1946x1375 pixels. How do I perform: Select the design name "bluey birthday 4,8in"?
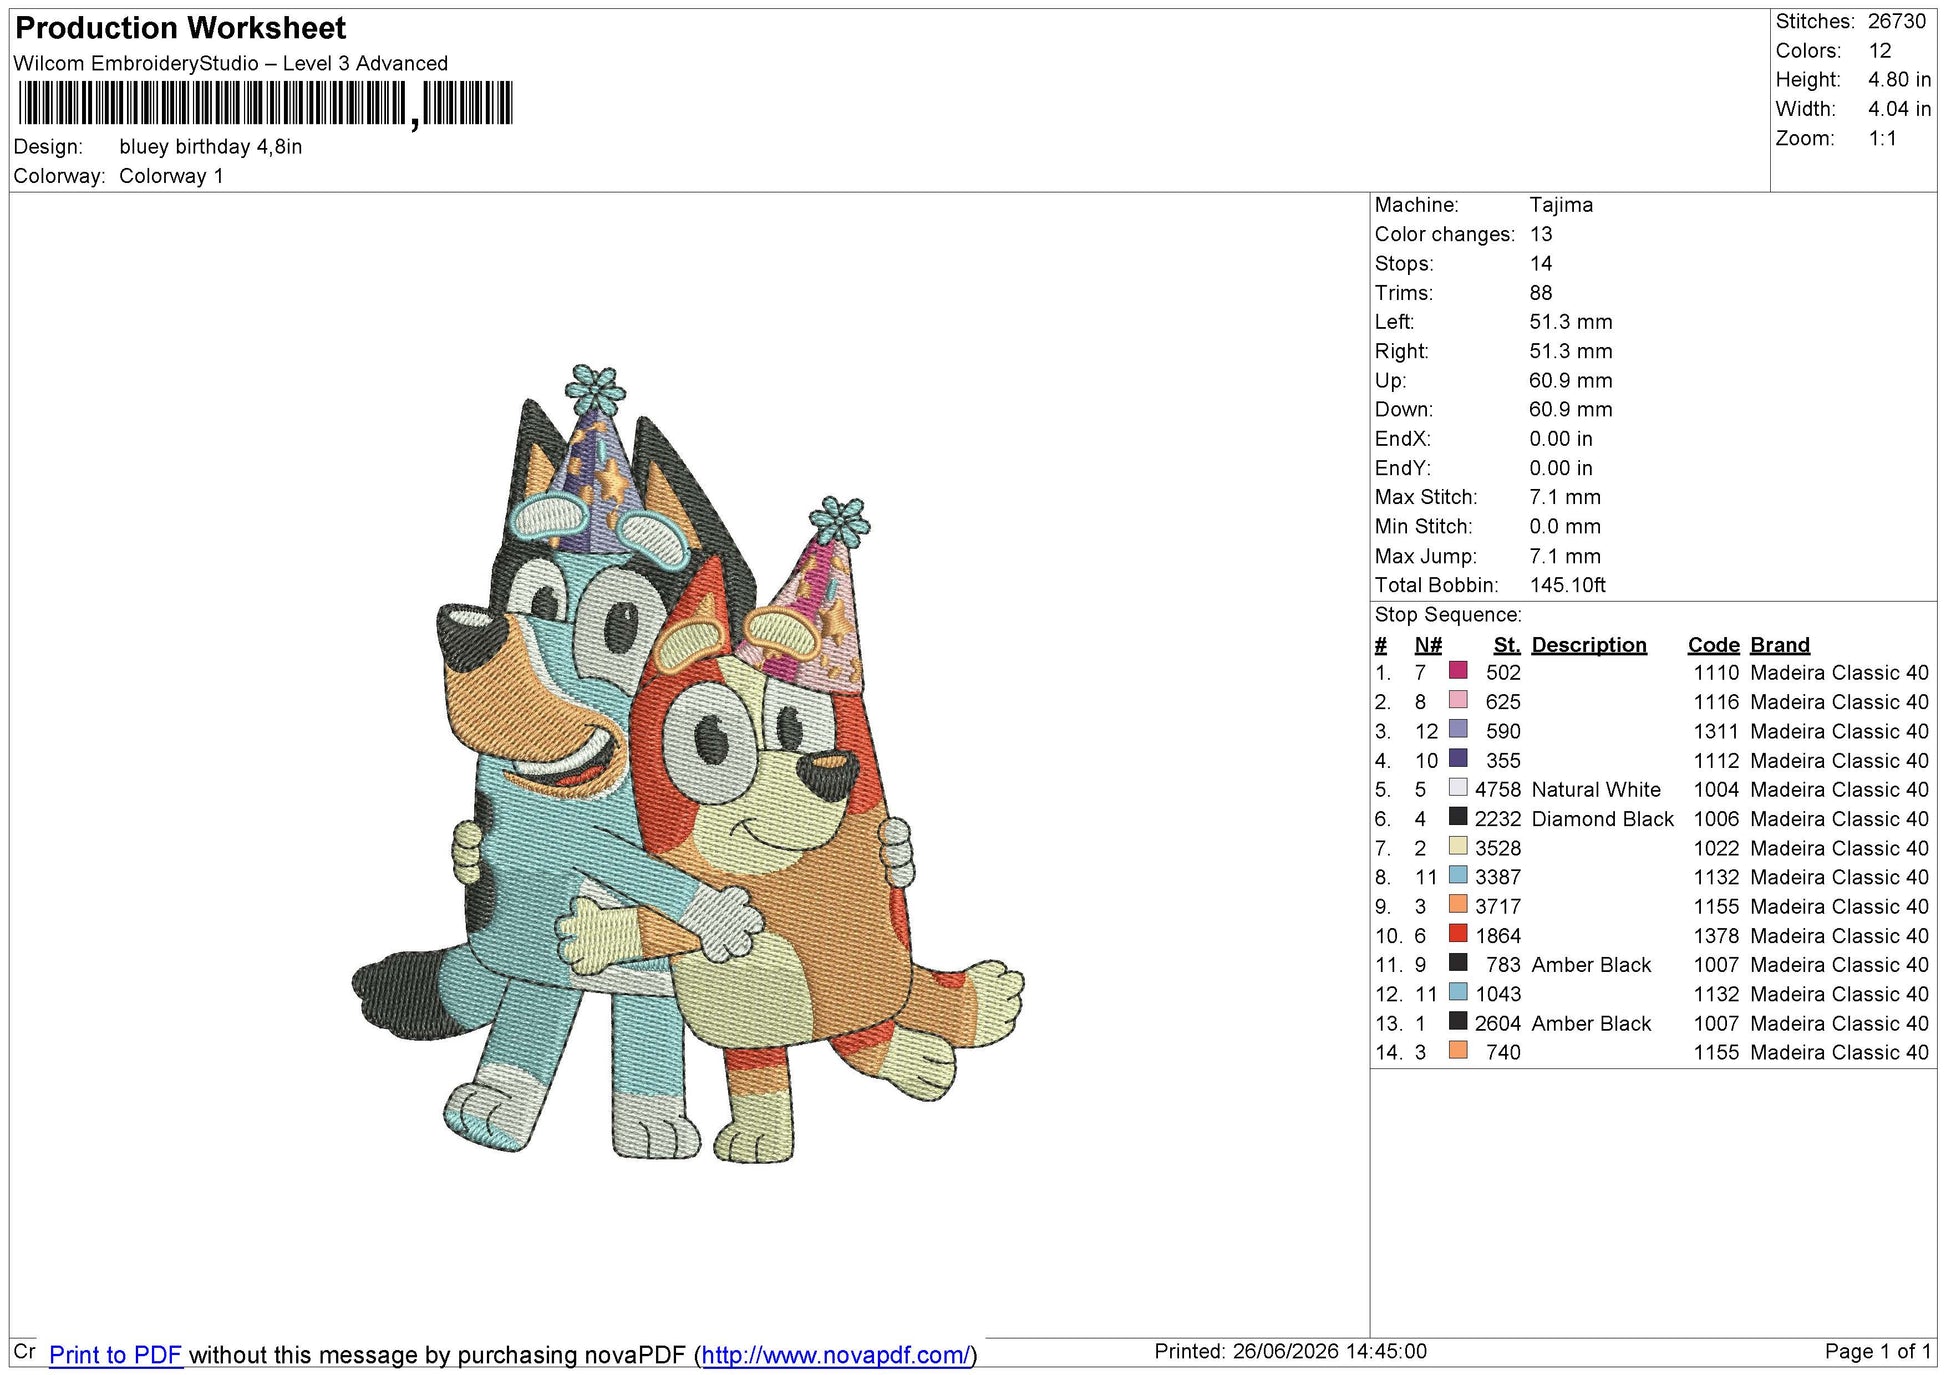click(x=211, y=147)
